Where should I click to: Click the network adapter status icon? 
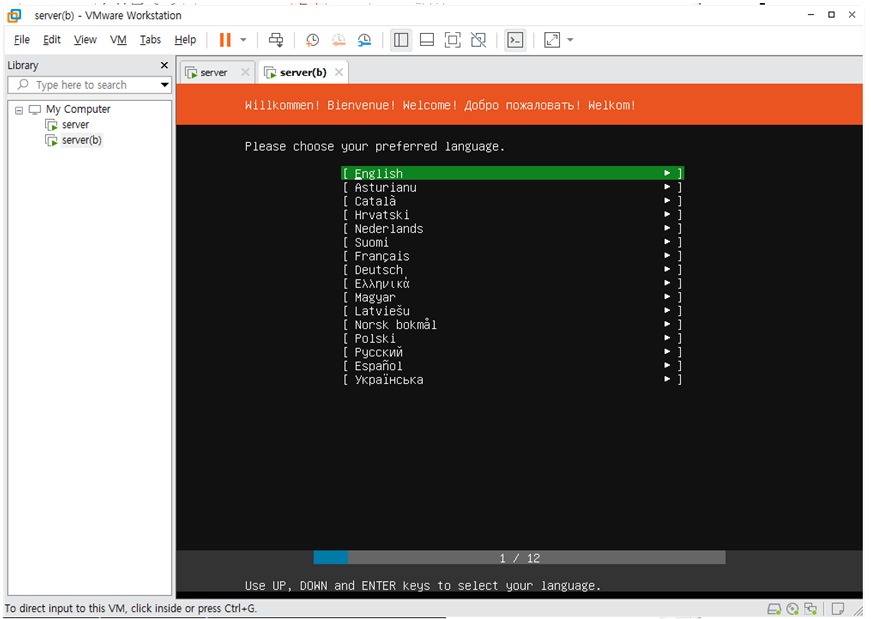(x=810, y=609)
